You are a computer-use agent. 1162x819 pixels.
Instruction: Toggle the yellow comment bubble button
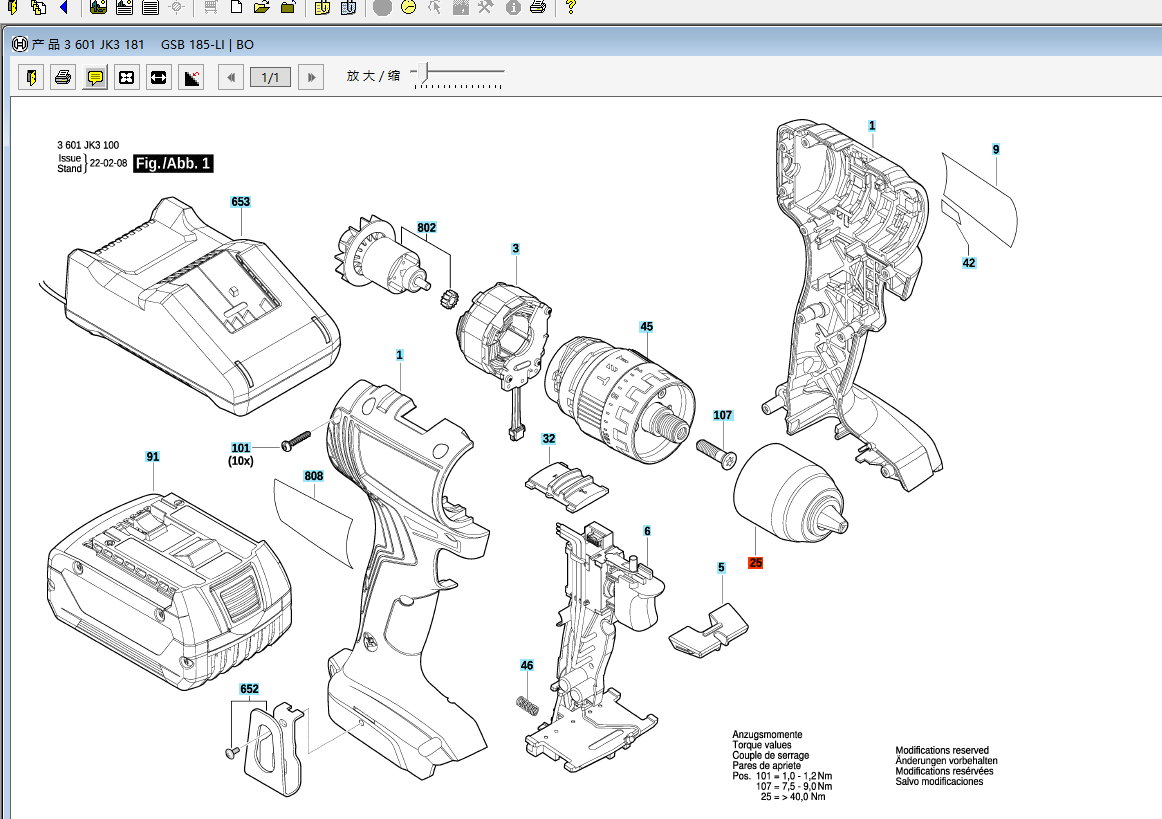click(x=95, y=77)
